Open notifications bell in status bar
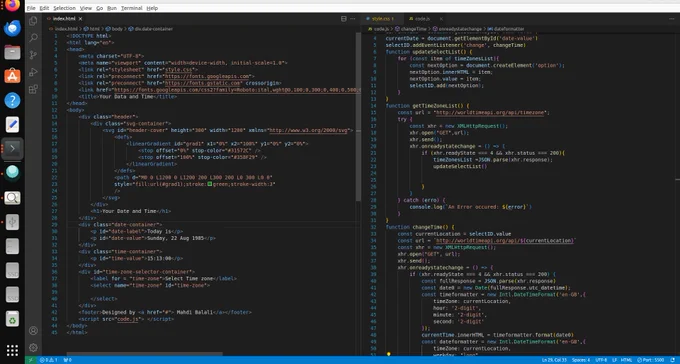The image size is (680, 364). click(673, 360)
